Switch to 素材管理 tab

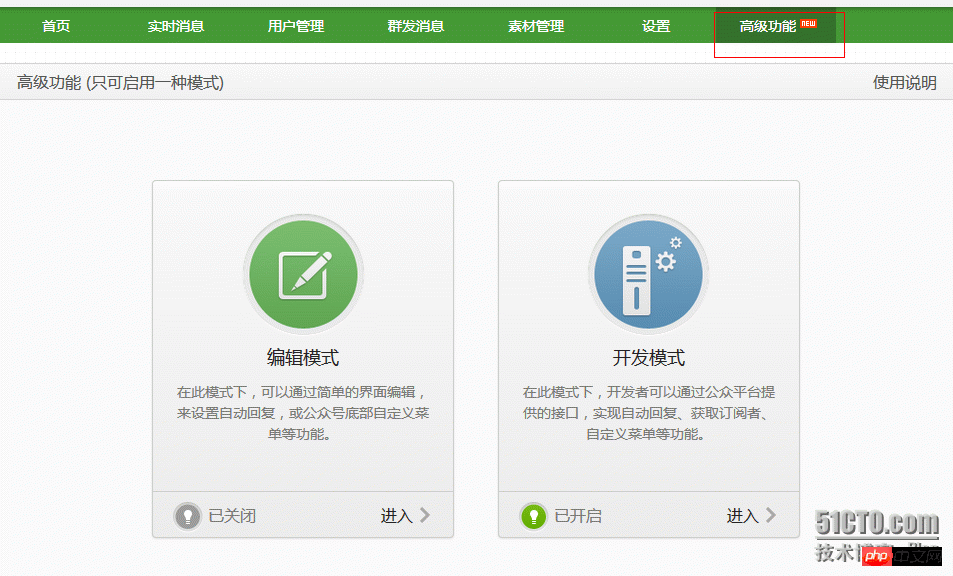click(x=536, y=26)
